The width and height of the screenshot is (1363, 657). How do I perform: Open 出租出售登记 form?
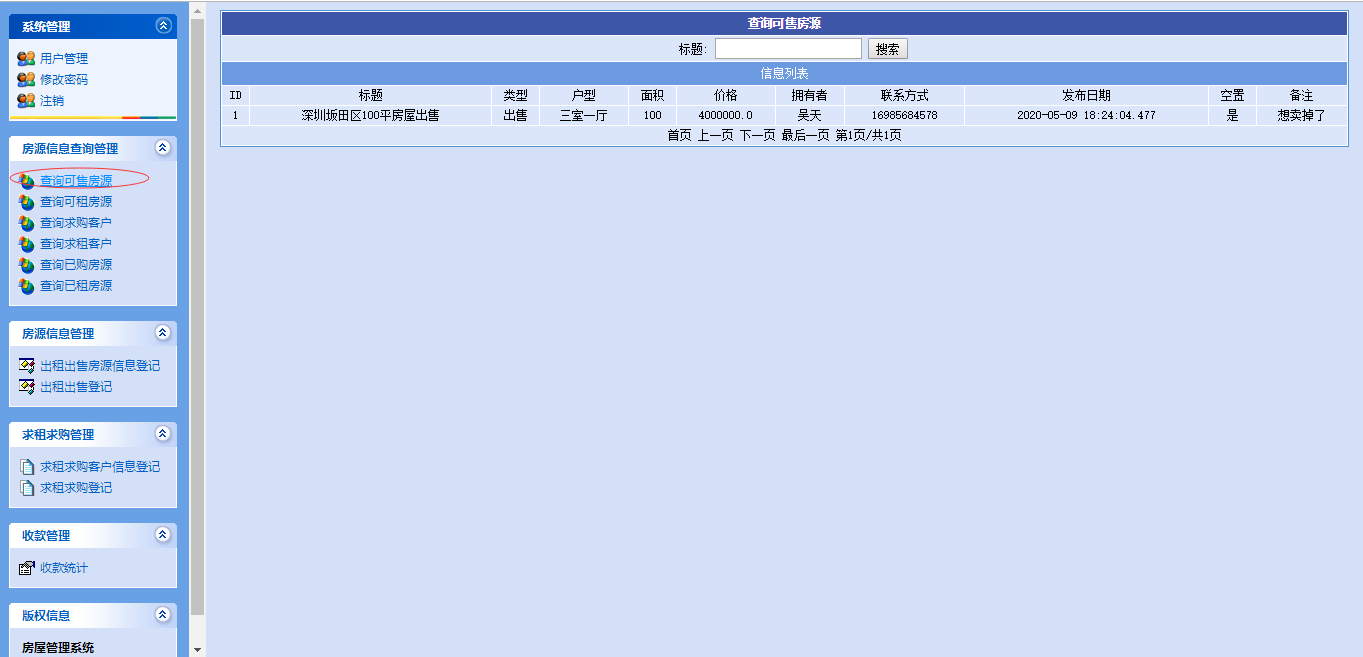(x=76, y=387)
